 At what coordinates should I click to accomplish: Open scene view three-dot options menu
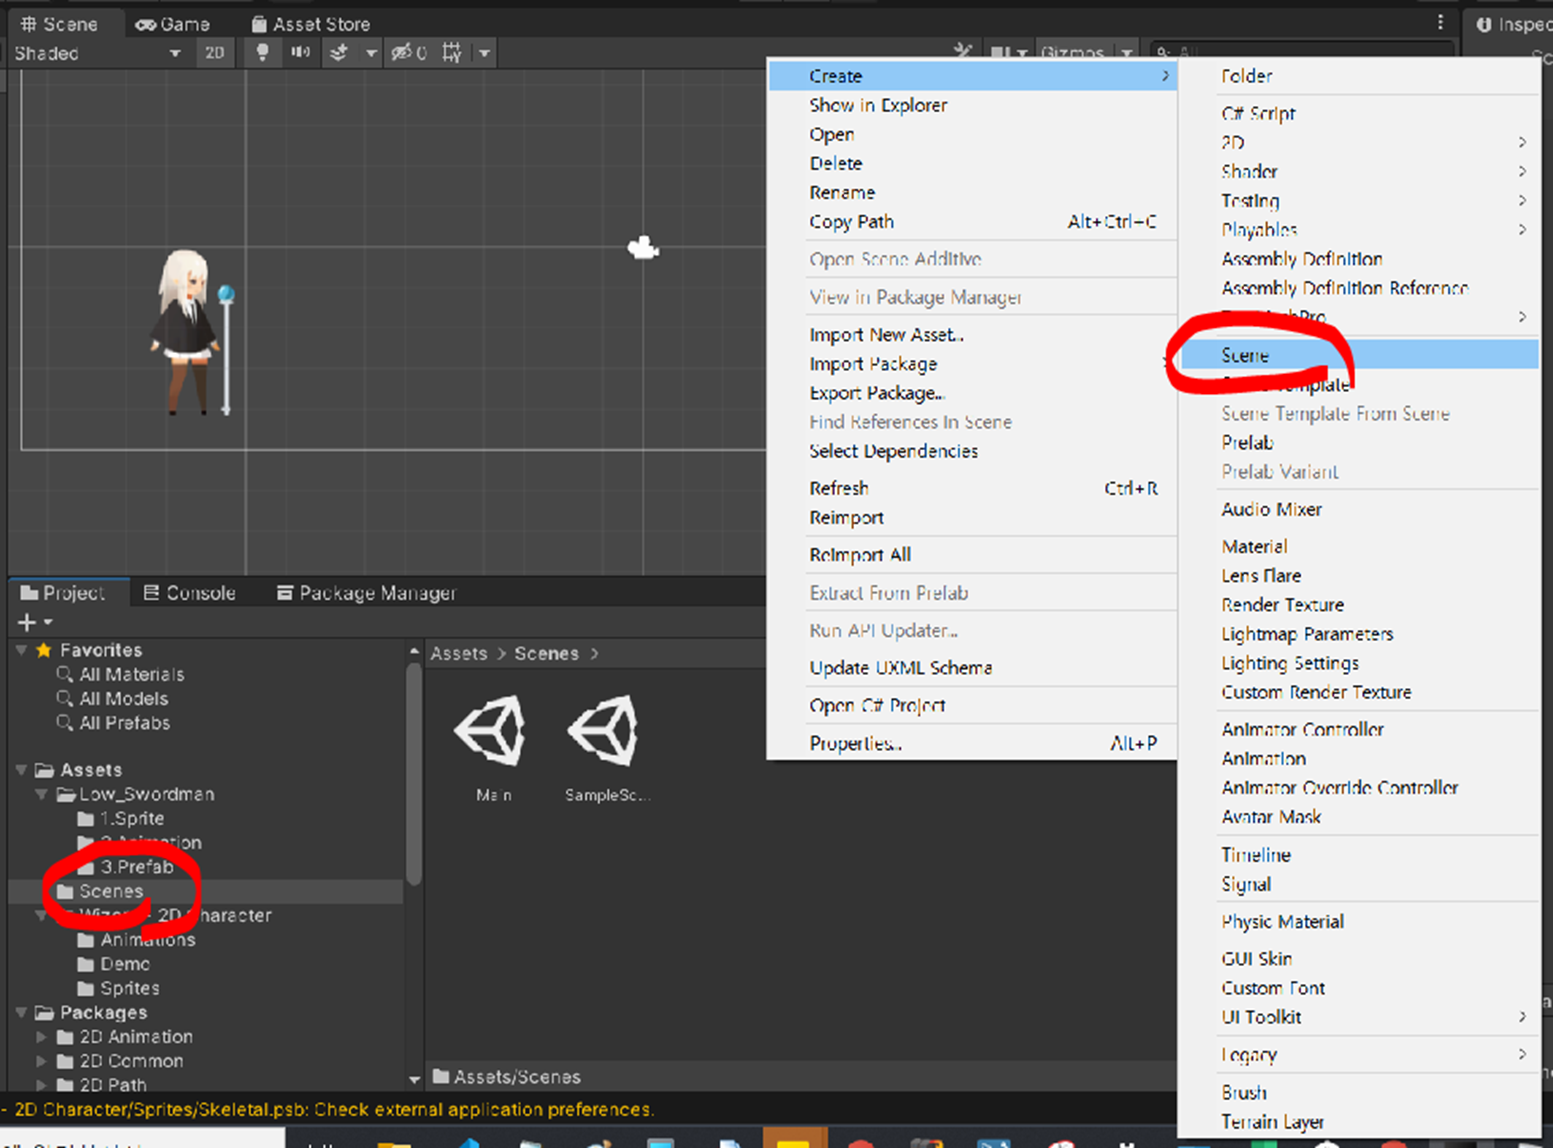tap(1440, 22)
